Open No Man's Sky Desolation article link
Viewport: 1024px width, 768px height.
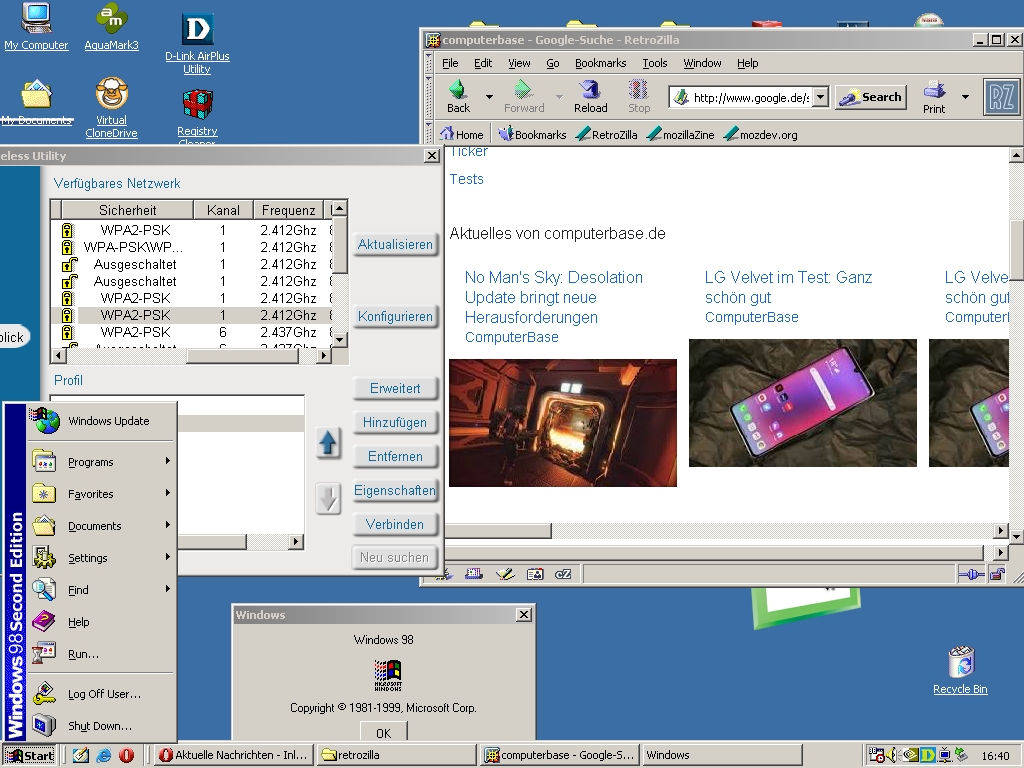(554, 297)
